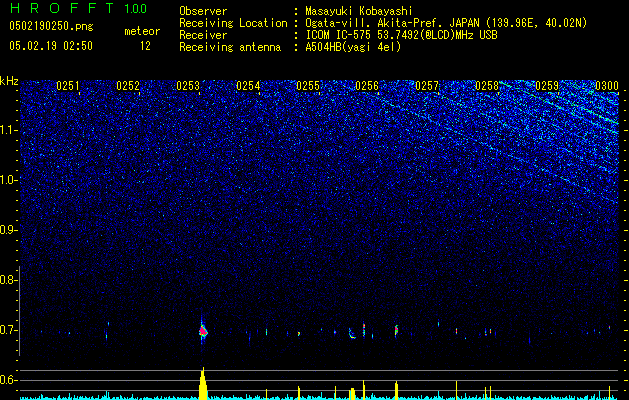Click the Receiver label
This screenshot has width=629, height=400.
pos(203,35)
